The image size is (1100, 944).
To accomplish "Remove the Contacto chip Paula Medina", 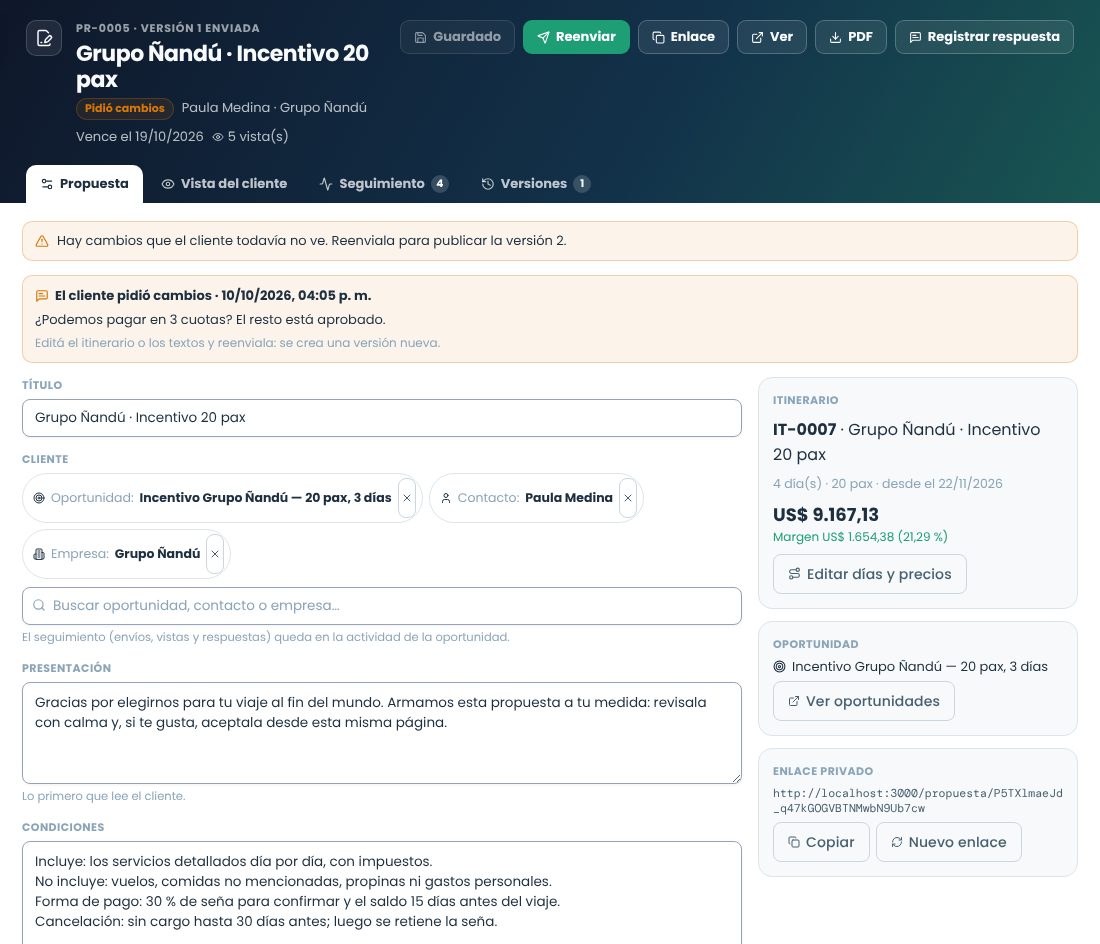I will [x=628, y=498].
